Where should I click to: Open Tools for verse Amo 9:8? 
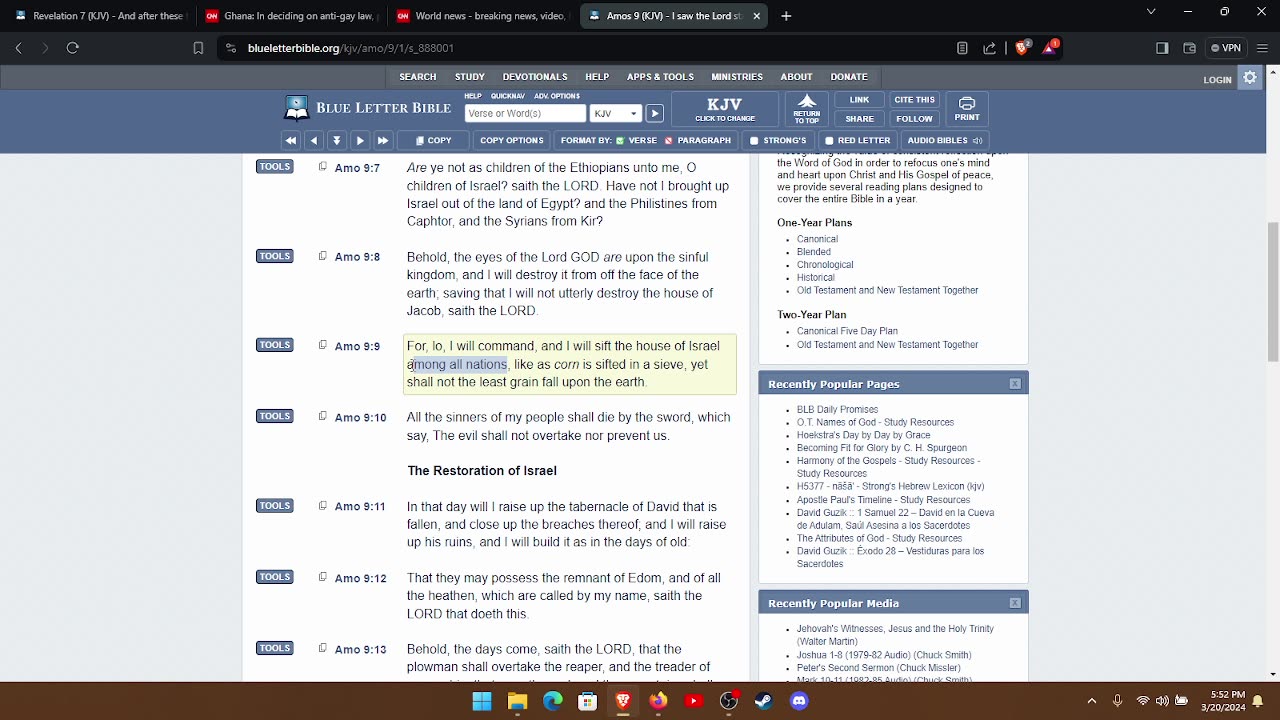pyautogui.click(x=274, y=256)
